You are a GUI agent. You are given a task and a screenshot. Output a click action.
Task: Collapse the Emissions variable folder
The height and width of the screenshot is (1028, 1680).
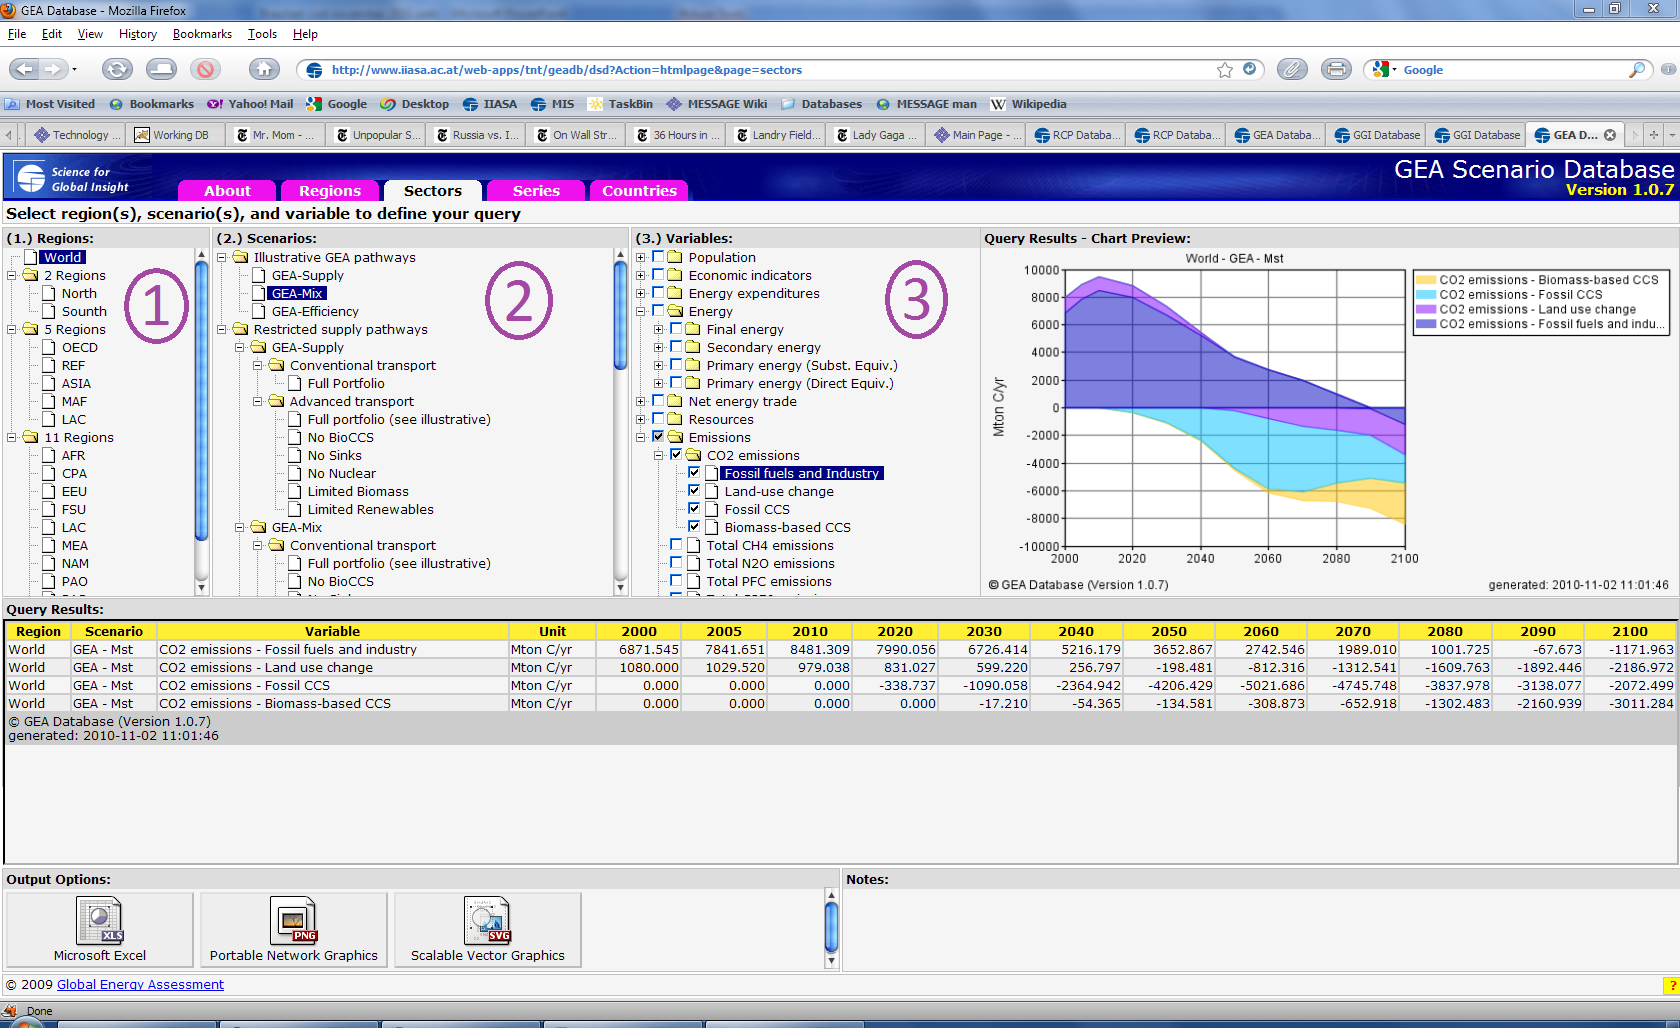pos(641,438)
